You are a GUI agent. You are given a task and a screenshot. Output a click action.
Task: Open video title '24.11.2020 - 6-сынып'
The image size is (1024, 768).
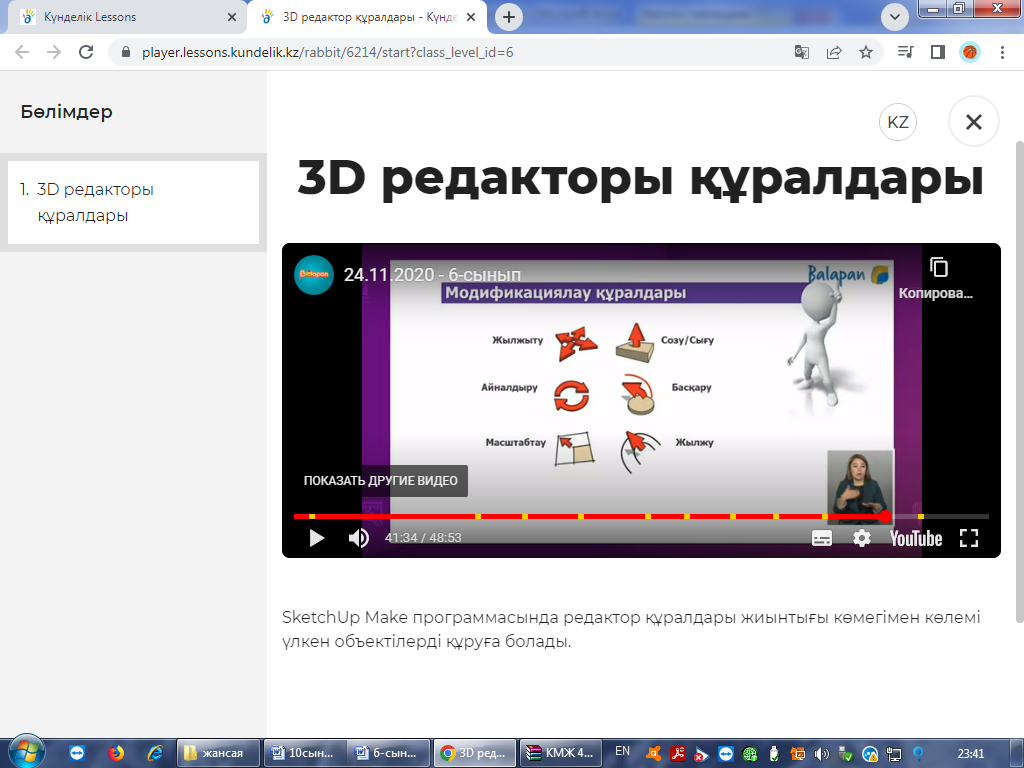(432, 275)
